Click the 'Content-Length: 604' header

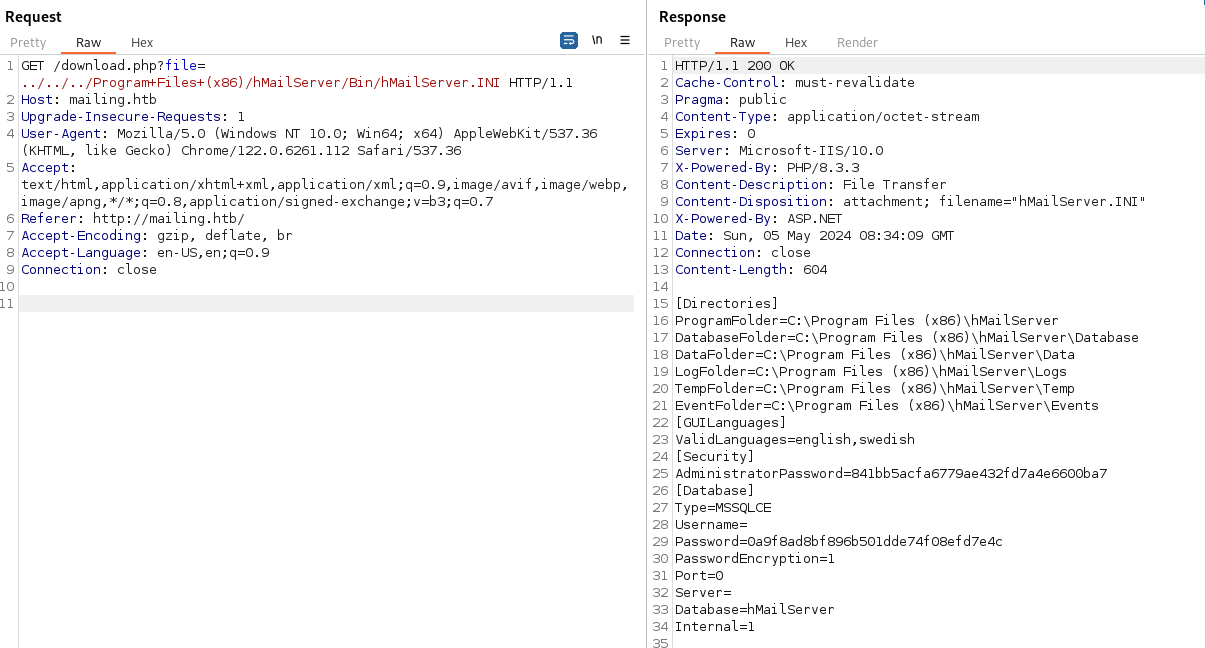click(751, 269)
